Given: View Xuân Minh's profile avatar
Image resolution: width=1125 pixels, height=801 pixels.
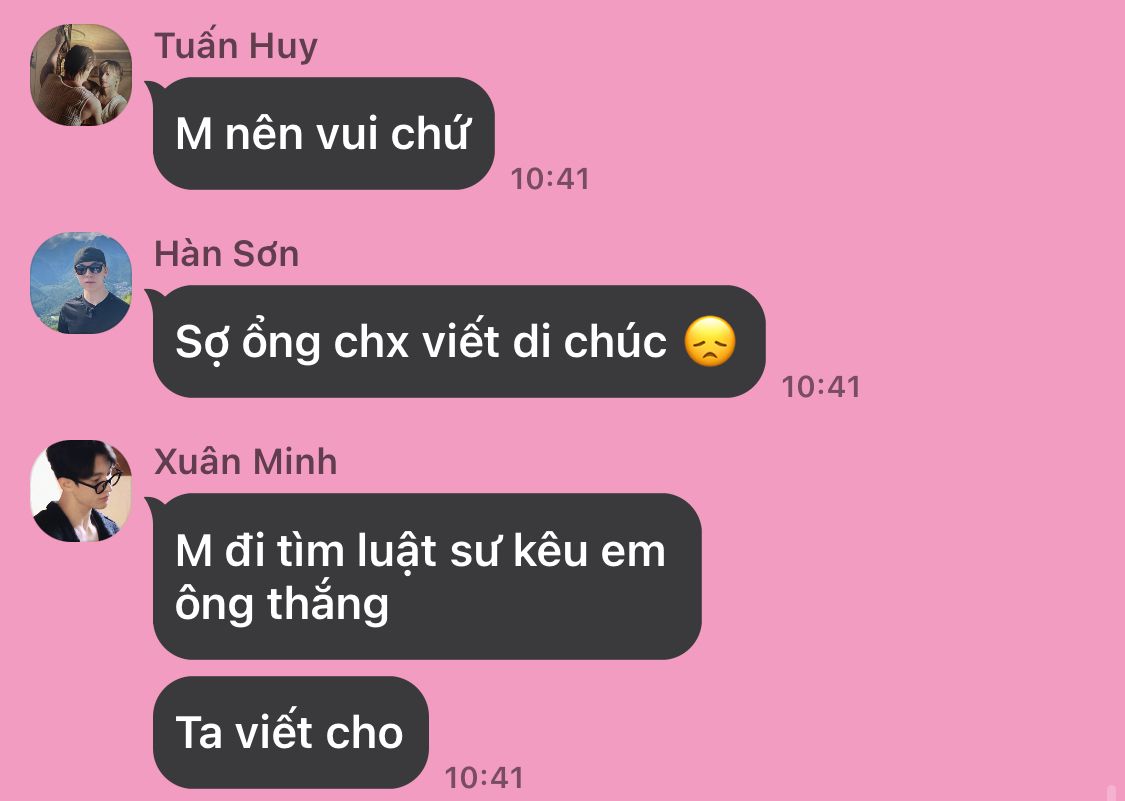Looking at the screenshot, I should [x=80, y=490].
